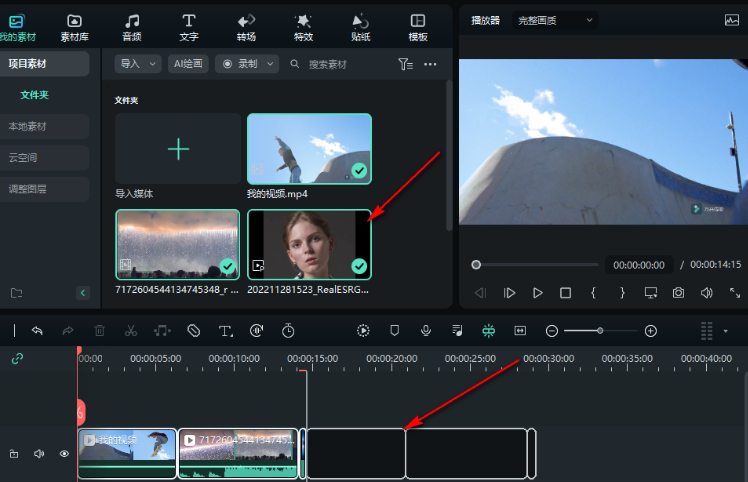Click the AI绘画 button

point(188,64)
